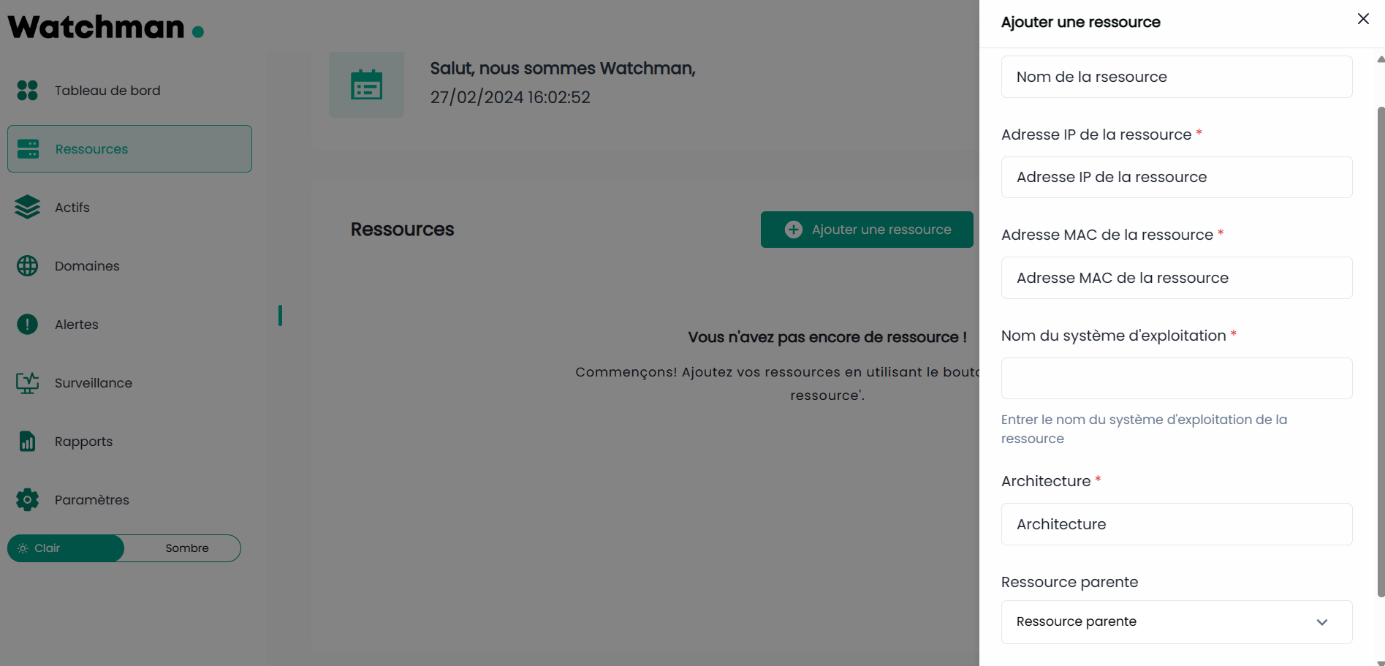Click the Ressource parente chevron arrow
Image resolution: width=1385 pixels, height=666 pixels.
1322,622
